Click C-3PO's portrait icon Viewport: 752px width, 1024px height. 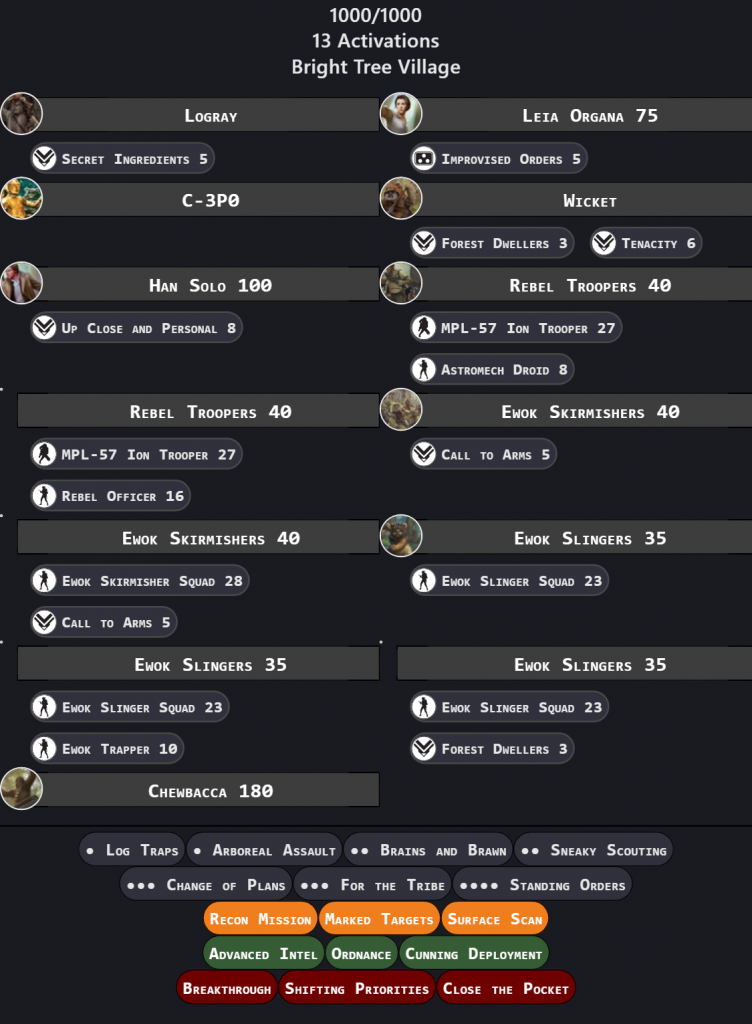[21, 198]
